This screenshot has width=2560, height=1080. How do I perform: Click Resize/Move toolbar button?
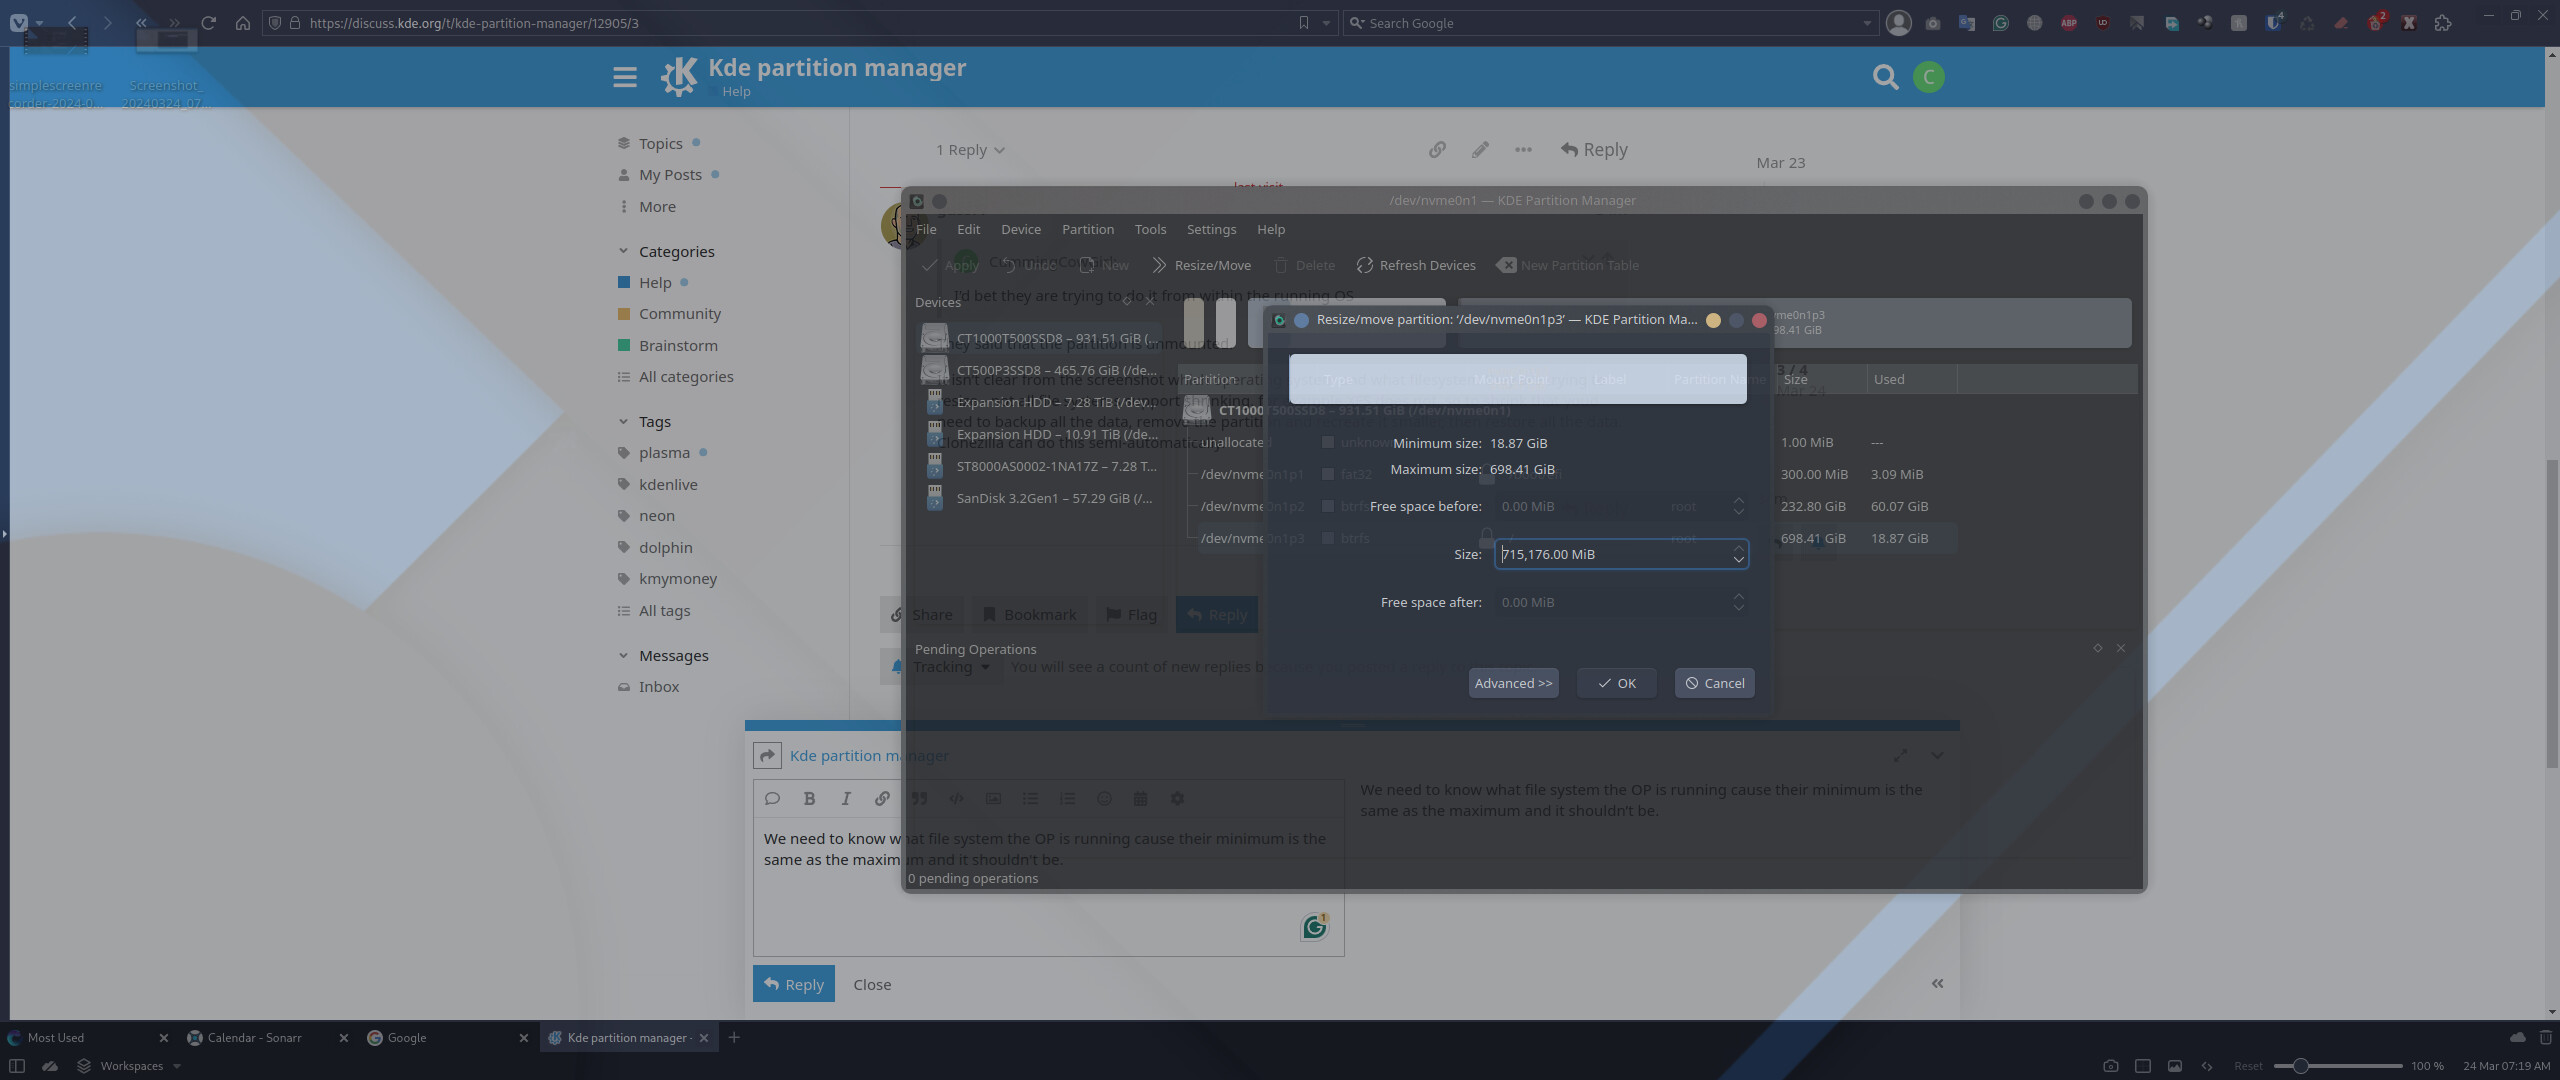pyautogui.click(x=1201, y=265)
